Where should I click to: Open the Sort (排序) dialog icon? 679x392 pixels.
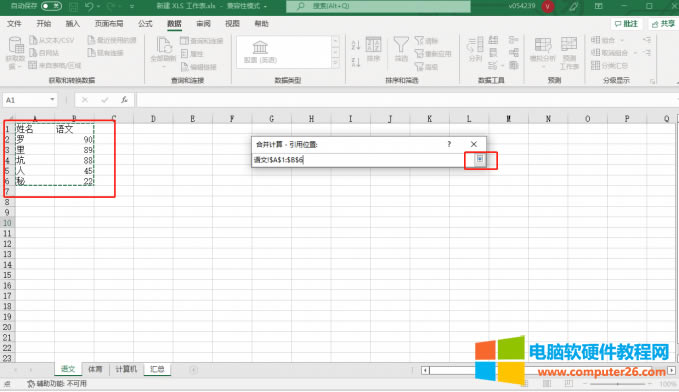point(373,45)
